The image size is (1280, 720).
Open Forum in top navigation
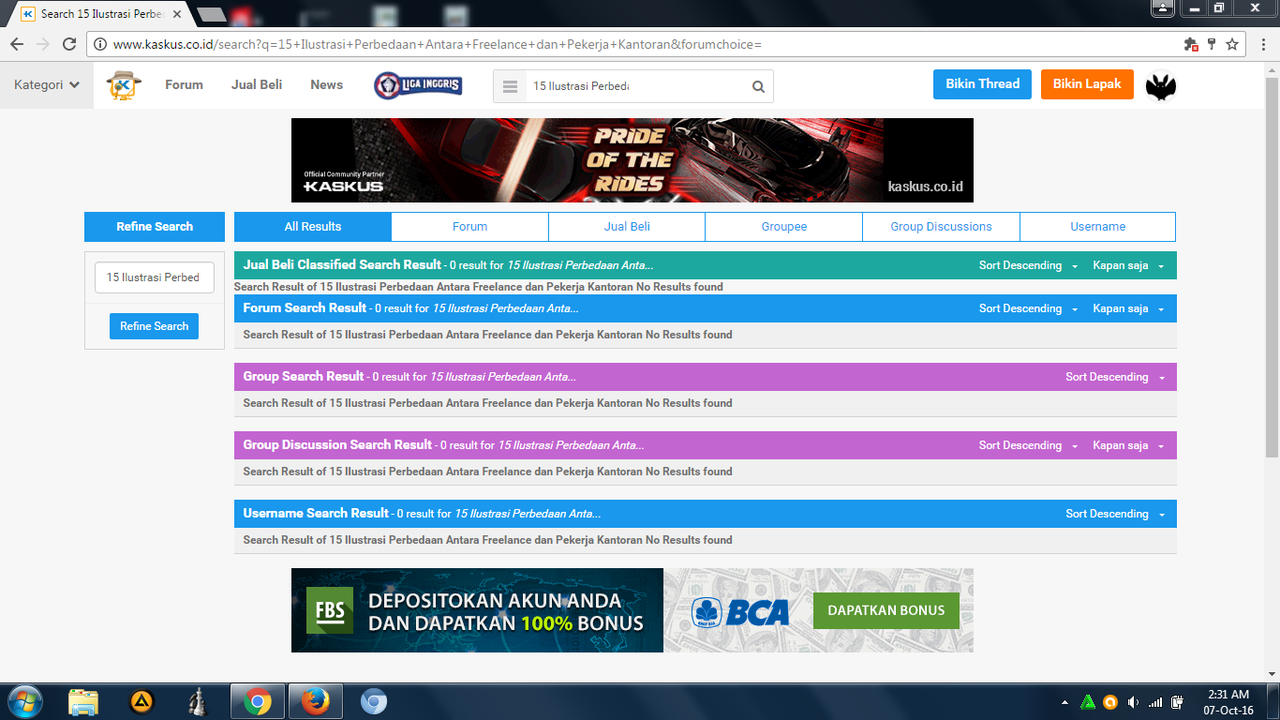(x=184, y=85)
